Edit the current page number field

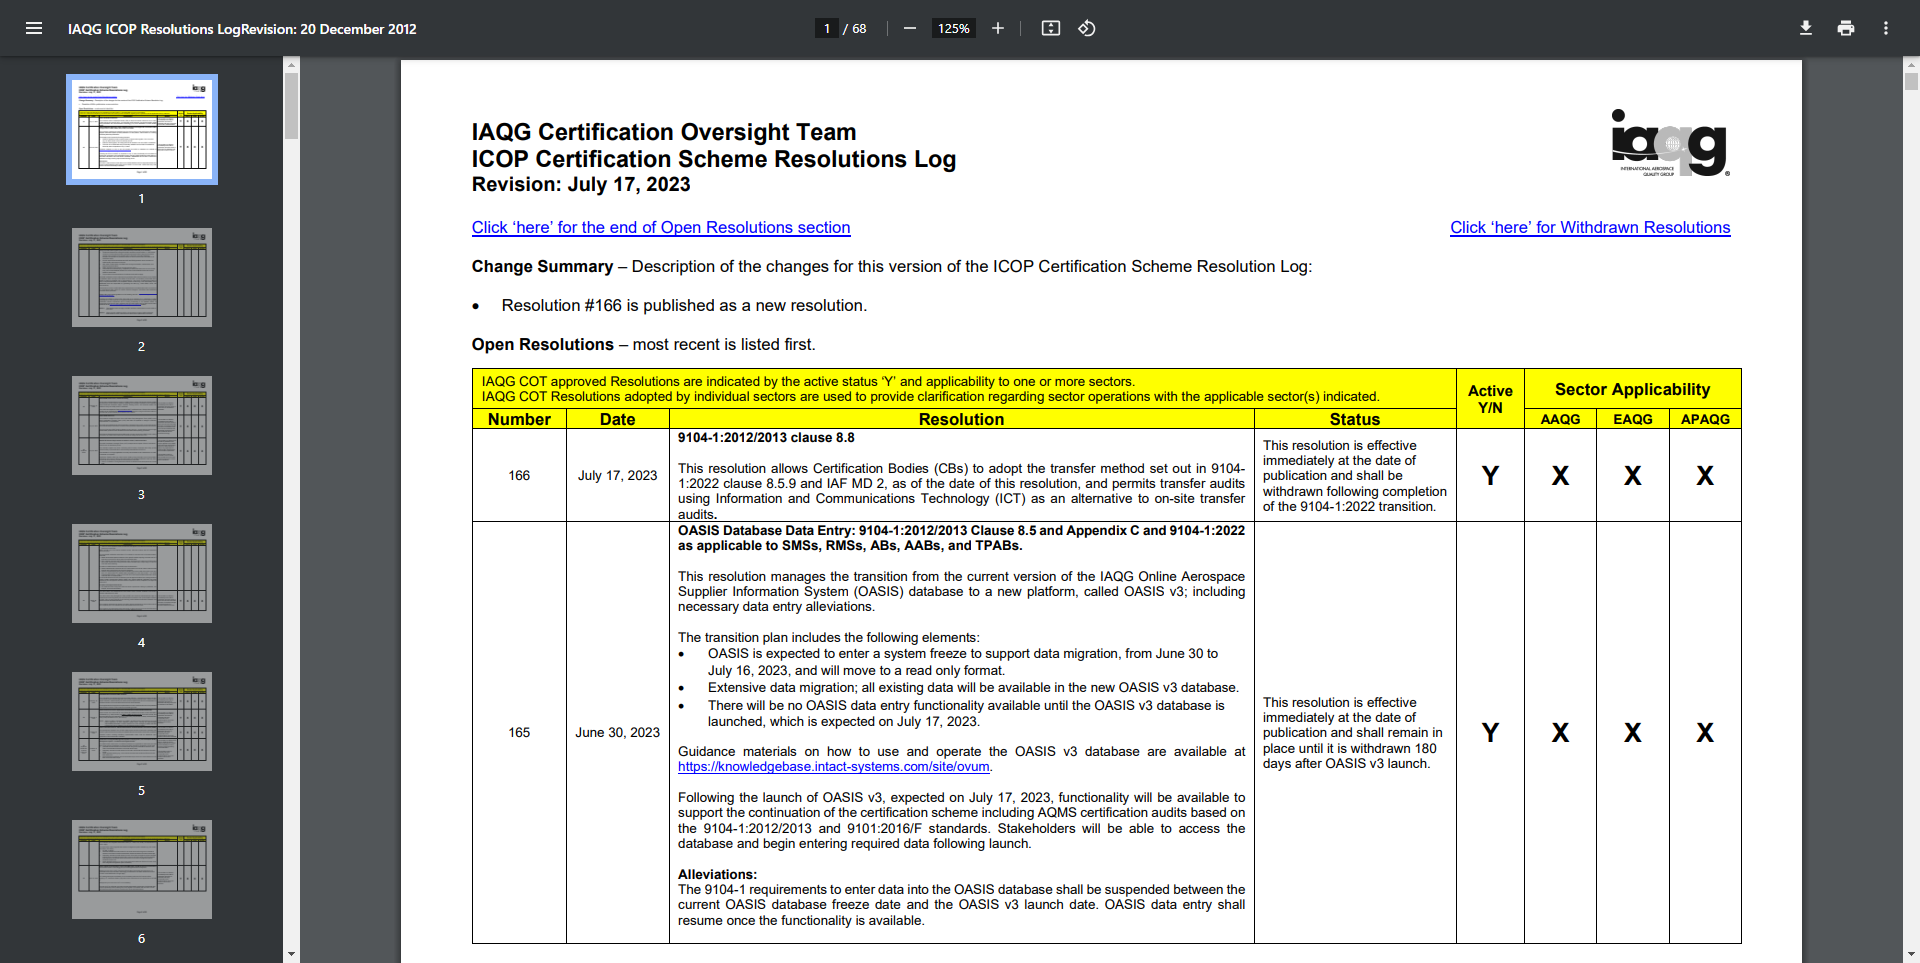coord(827,28)
